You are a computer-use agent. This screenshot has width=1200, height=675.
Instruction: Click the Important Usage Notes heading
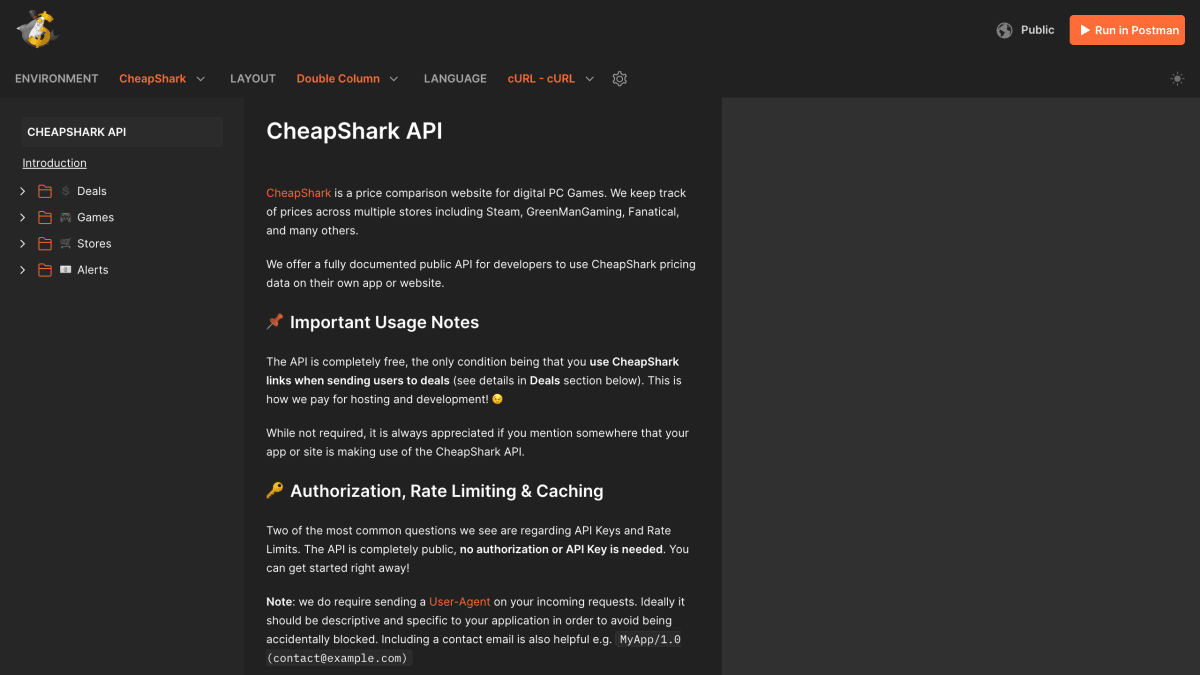pyautogui.click(x=384, y=322)
